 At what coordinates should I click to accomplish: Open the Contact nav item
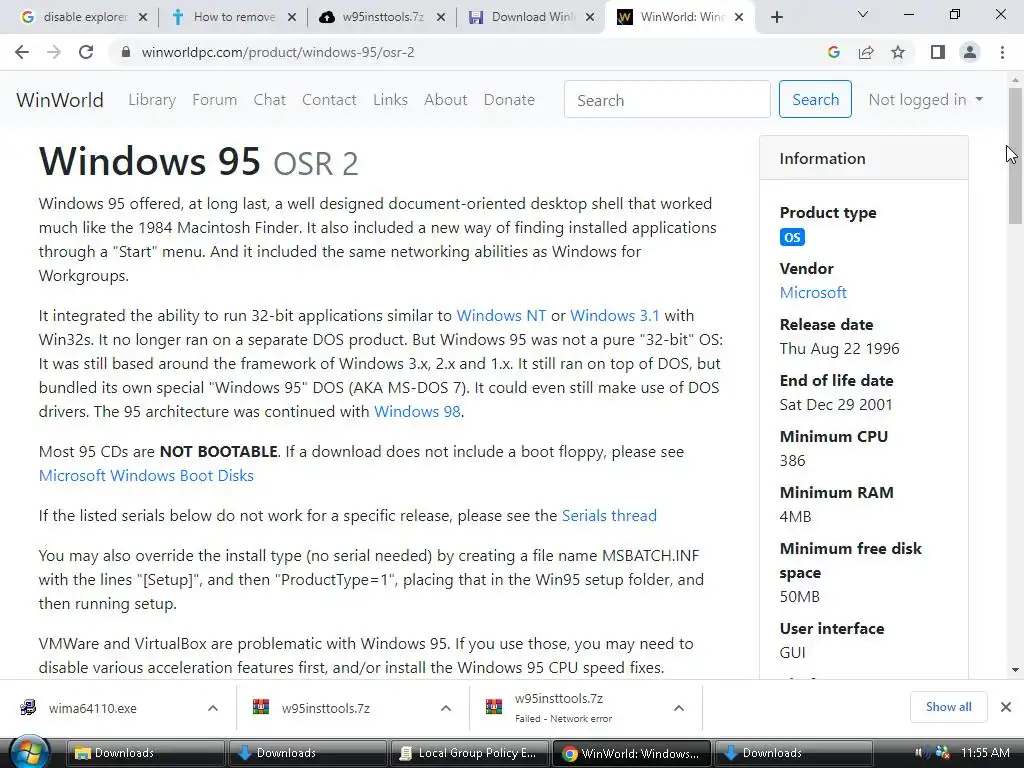tap(329, 99)
